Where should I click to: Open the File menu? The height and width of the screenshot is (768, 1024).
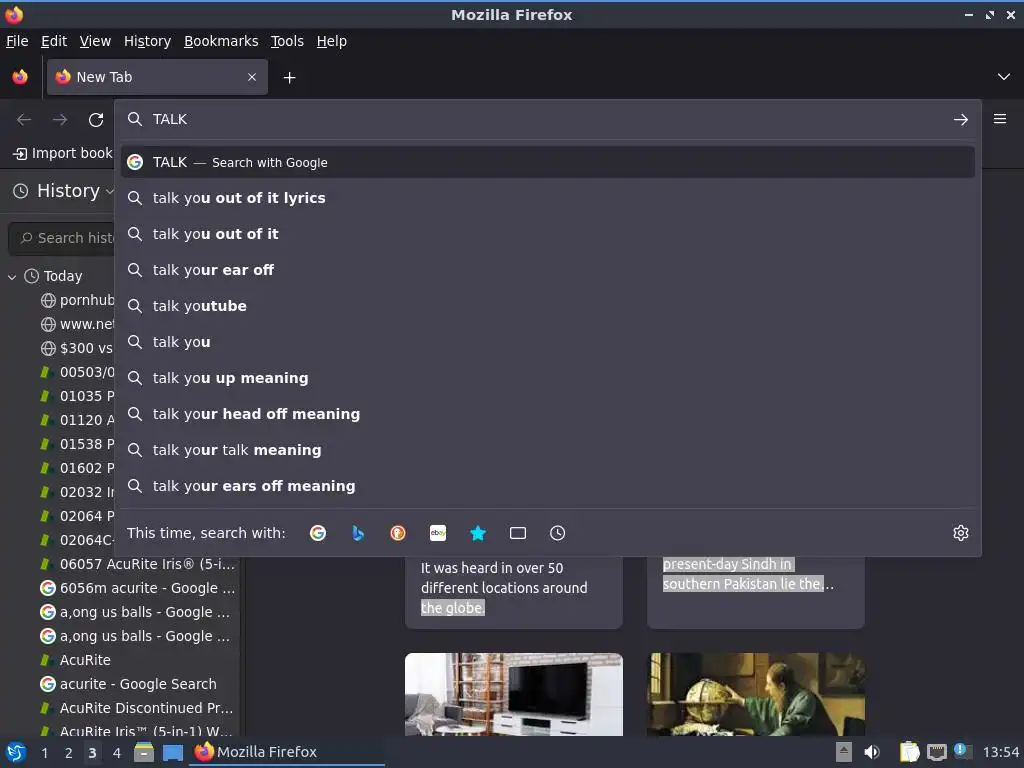pos(17,41)
